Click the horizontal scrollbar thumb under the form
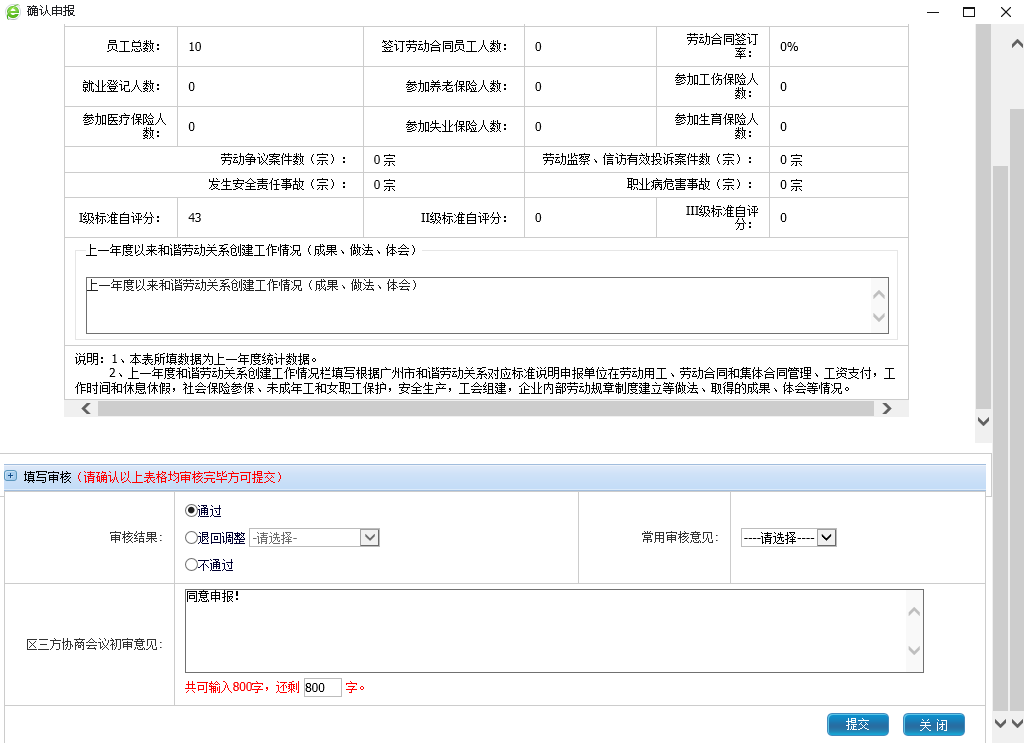The height and width of the screenshot is (748, 1024). [485, 408]
